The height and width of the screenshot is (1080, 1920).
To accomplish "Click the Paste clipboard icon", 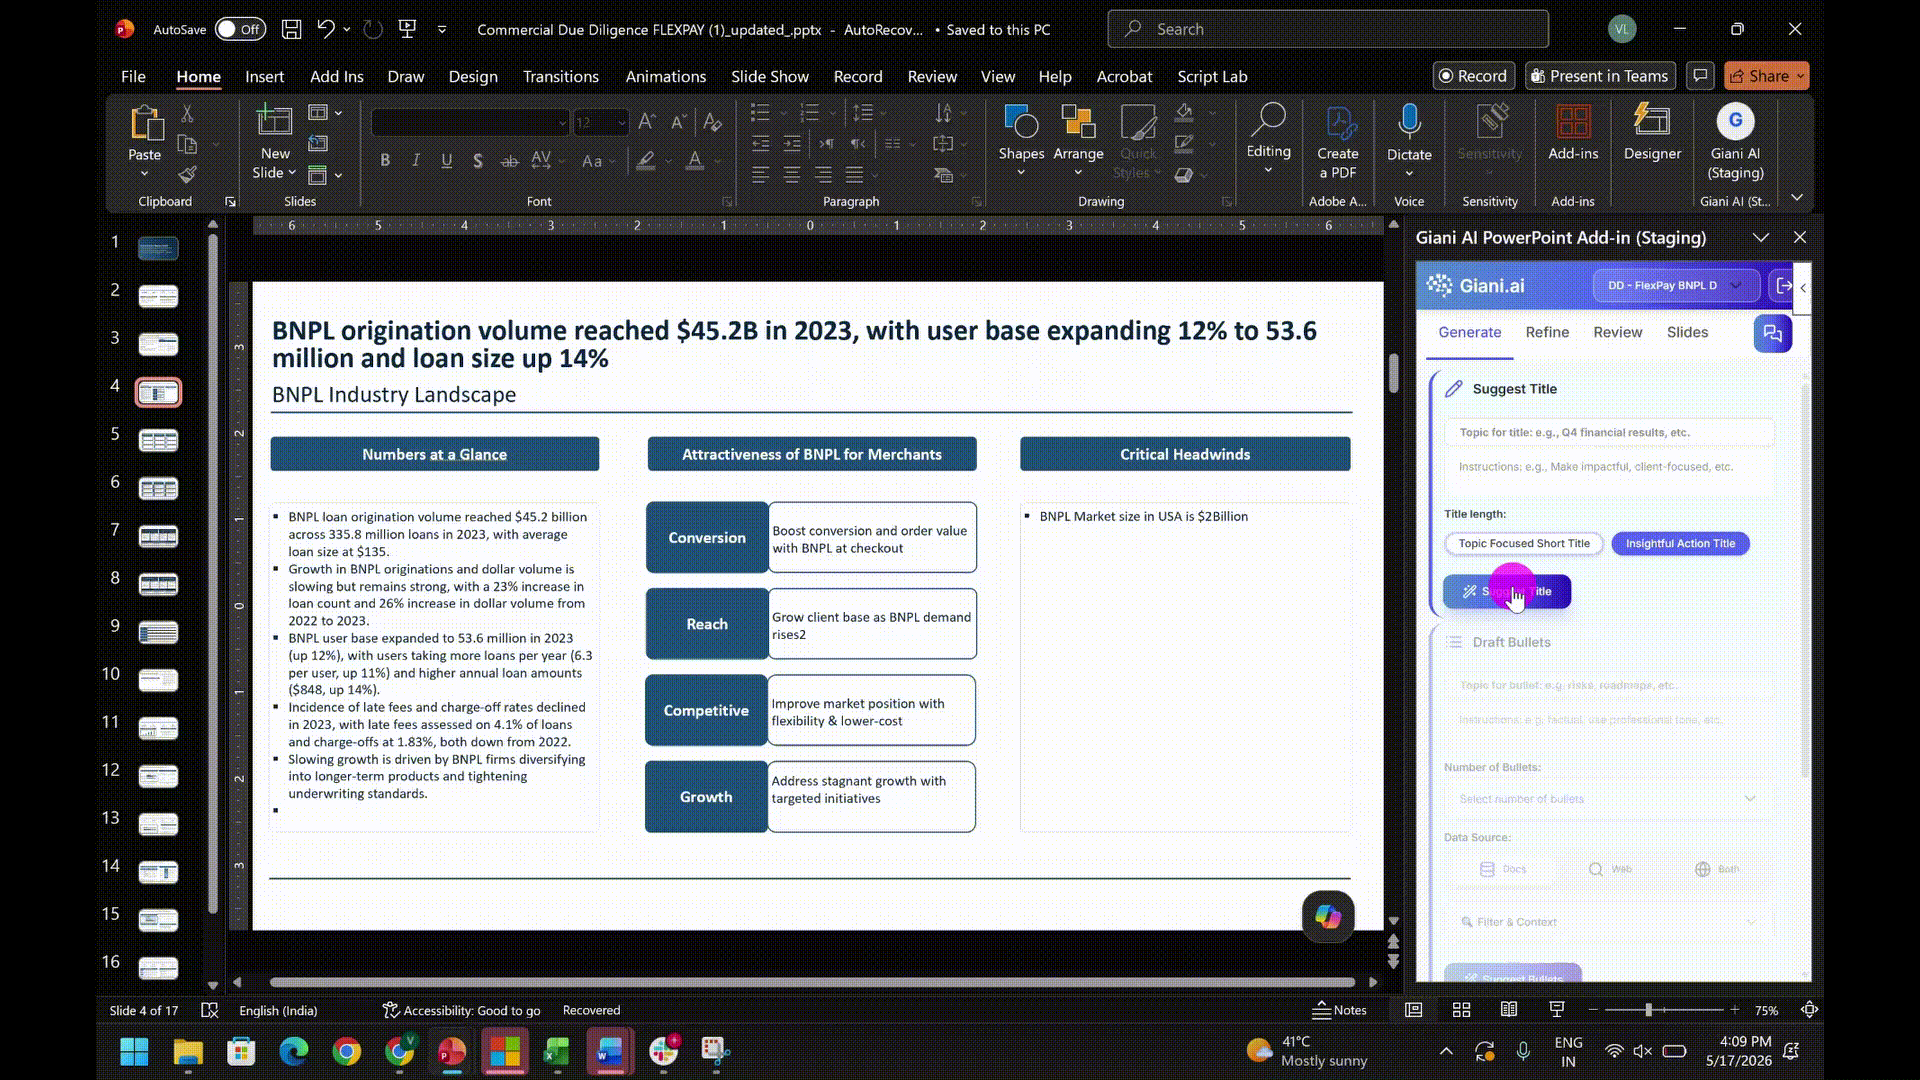I will pyautogui.click(x=145, y=123).
